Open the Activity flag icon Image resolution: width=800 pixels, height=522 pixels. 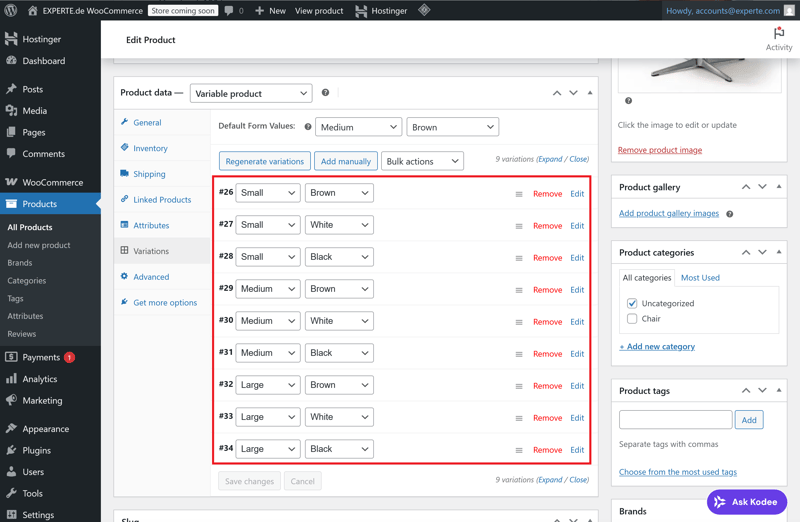779,34
